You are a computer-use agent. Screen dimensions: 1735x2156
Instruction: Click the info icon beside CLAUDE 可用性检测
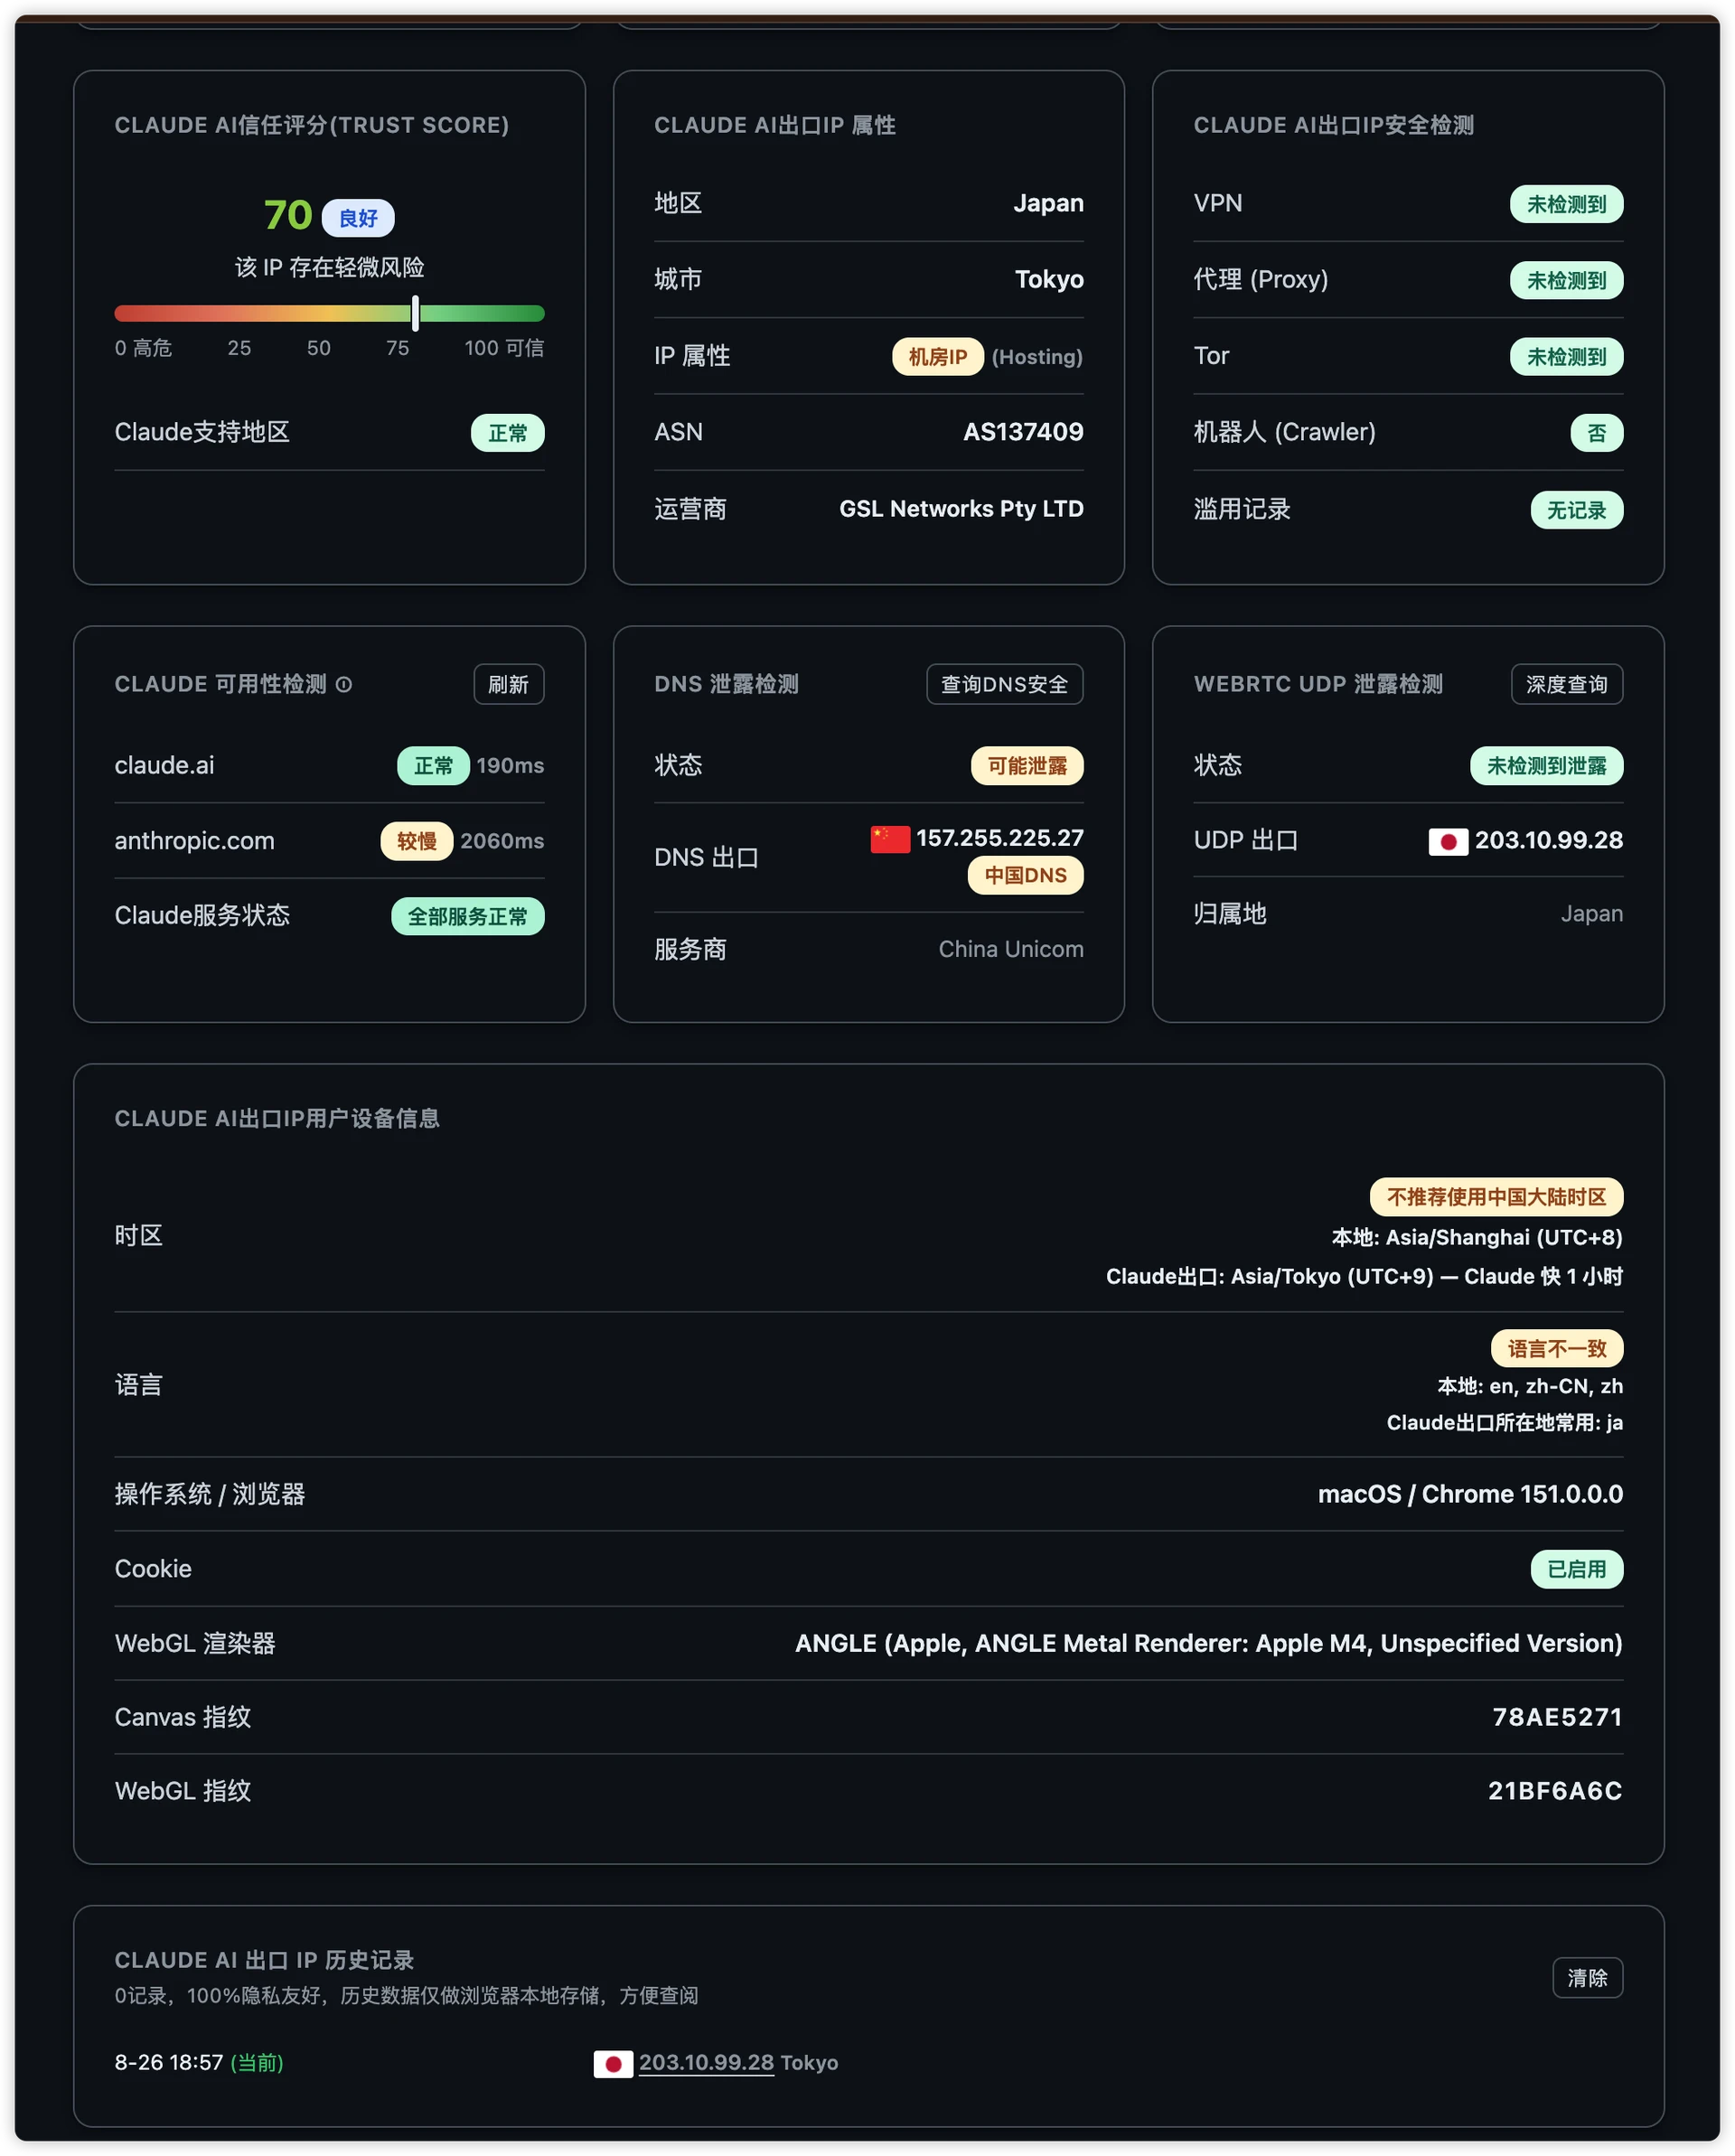coord(343,684)
